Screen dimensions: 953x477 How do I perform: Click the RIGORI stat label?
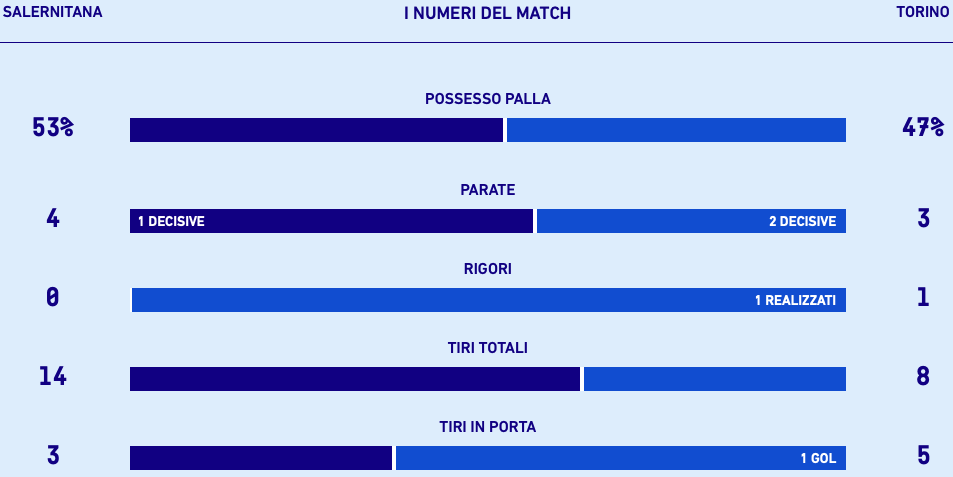[x=487, y=269]
